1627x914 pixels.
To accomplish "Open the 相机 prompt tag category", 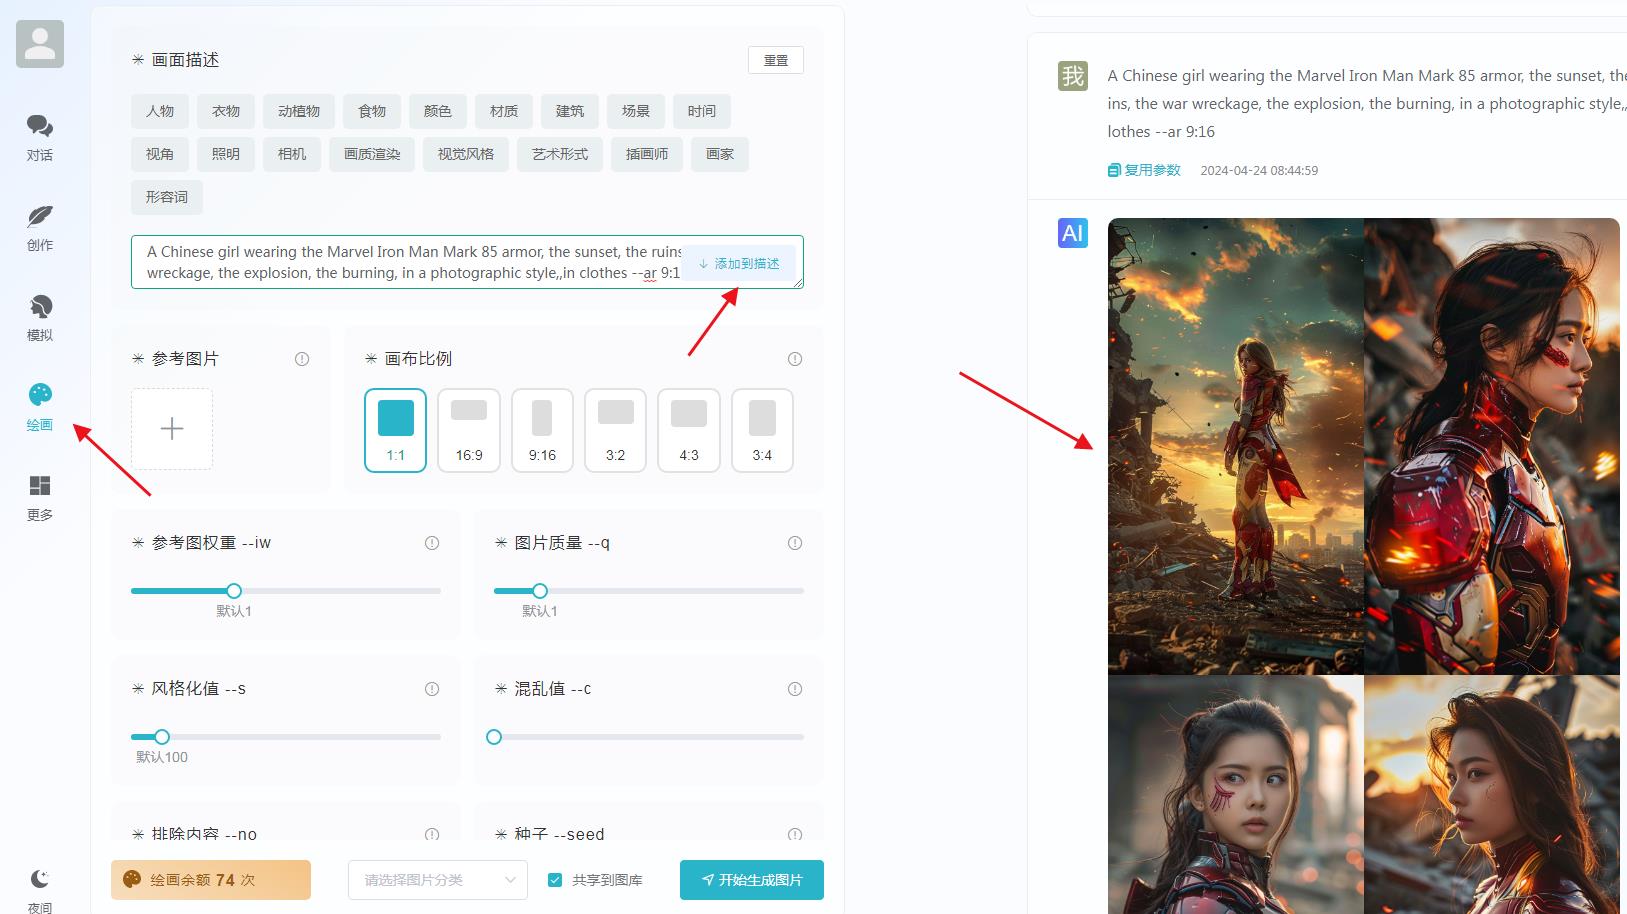I will [x=292, y=154].
